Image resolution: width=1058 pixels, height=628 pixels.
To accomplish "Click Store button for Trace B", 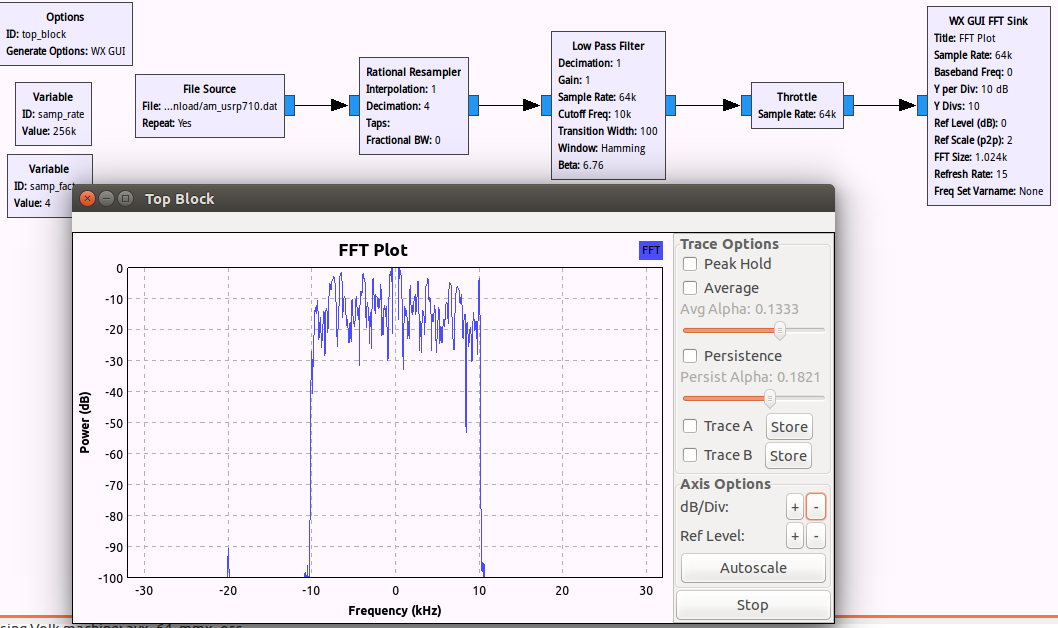I will pyautogui.click(x=788, y=456).
